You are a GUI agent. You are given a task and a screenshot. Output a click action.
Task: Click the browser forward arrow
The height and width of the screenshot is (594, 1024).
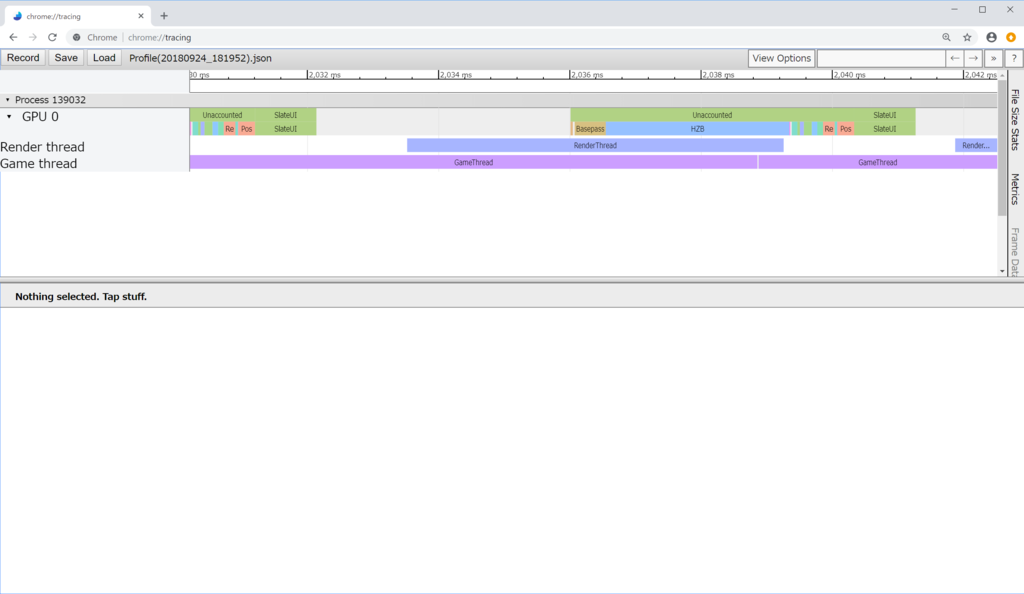pyautogui.click(x=33, y=37)
